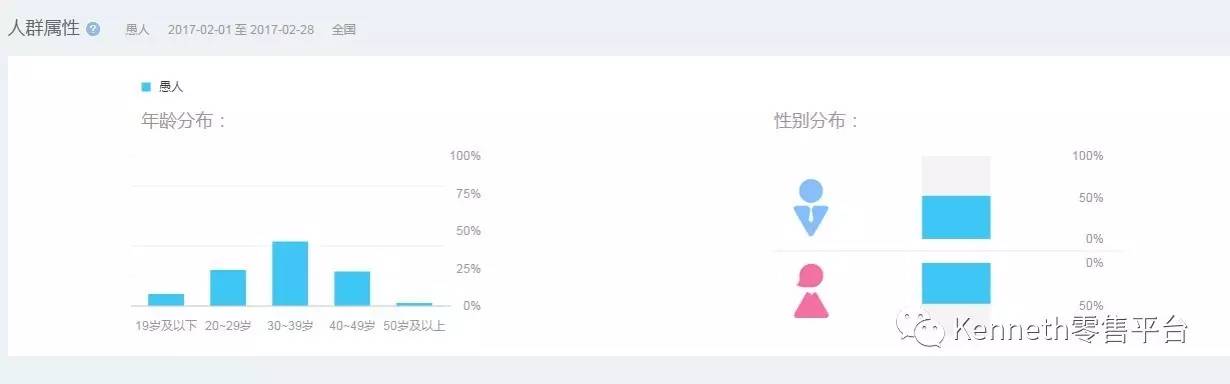Open the 全国 region selector
Screen dimensions: 1230x384
(x=344, y=30)
